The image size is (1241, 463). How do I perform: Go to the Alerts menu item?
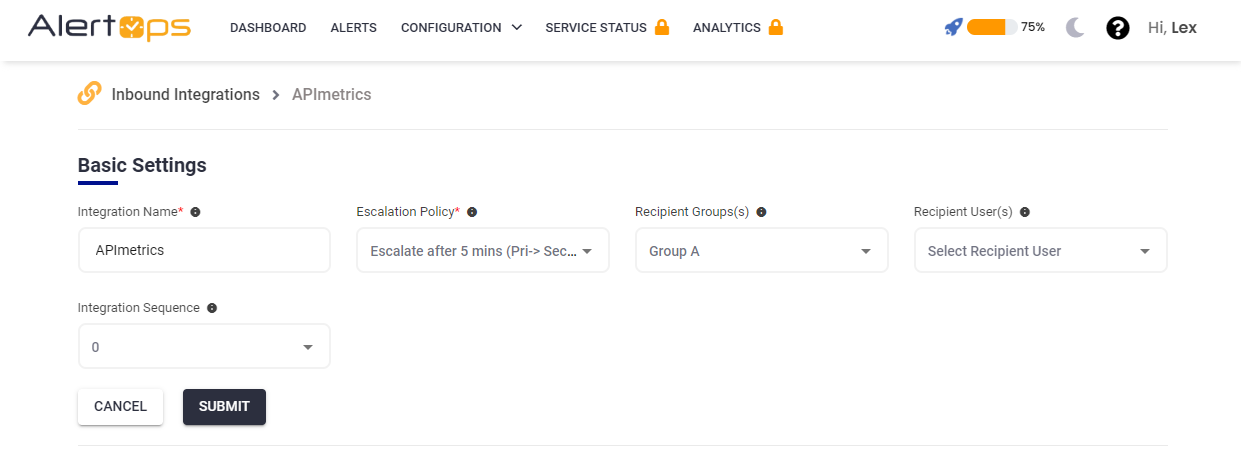353,28
